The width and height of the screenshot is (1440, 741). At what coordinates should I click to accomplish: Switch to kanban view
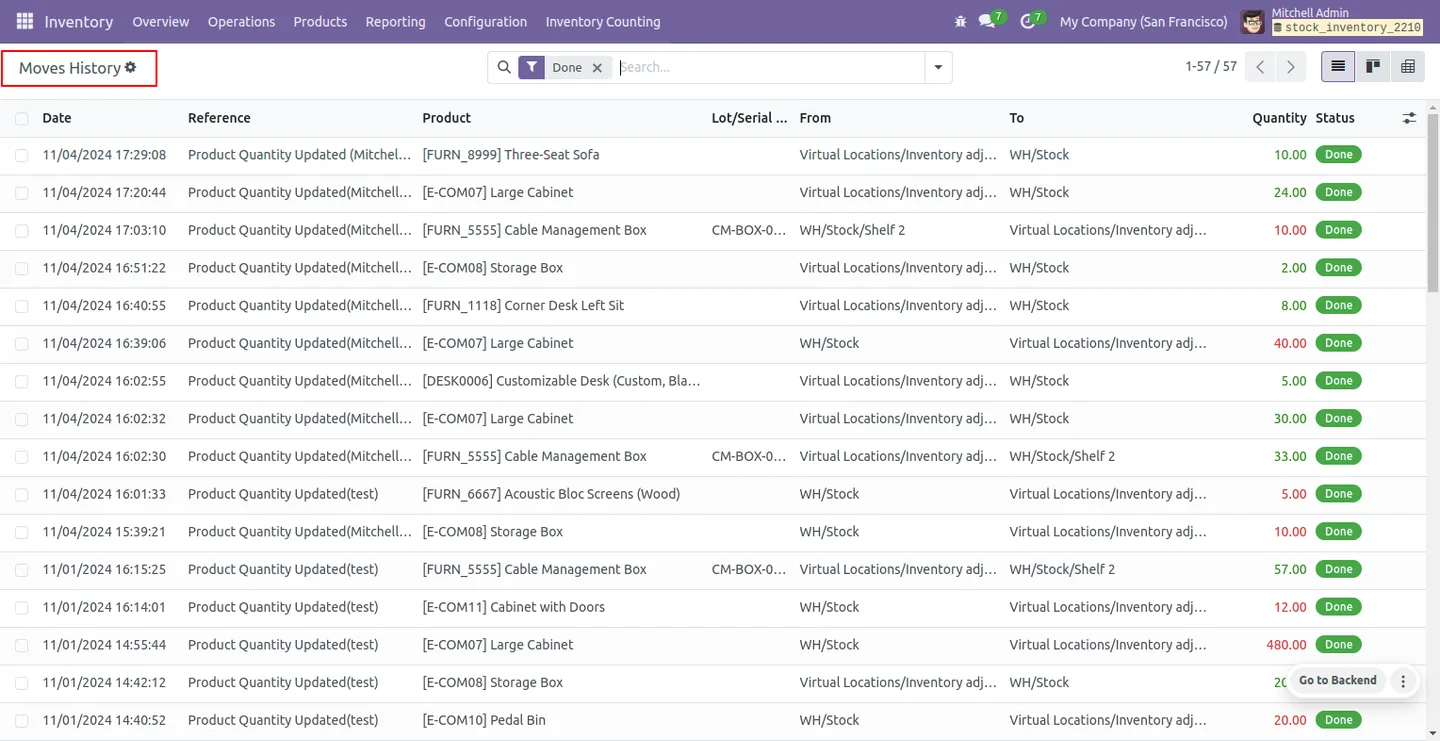click(1373, 67)
